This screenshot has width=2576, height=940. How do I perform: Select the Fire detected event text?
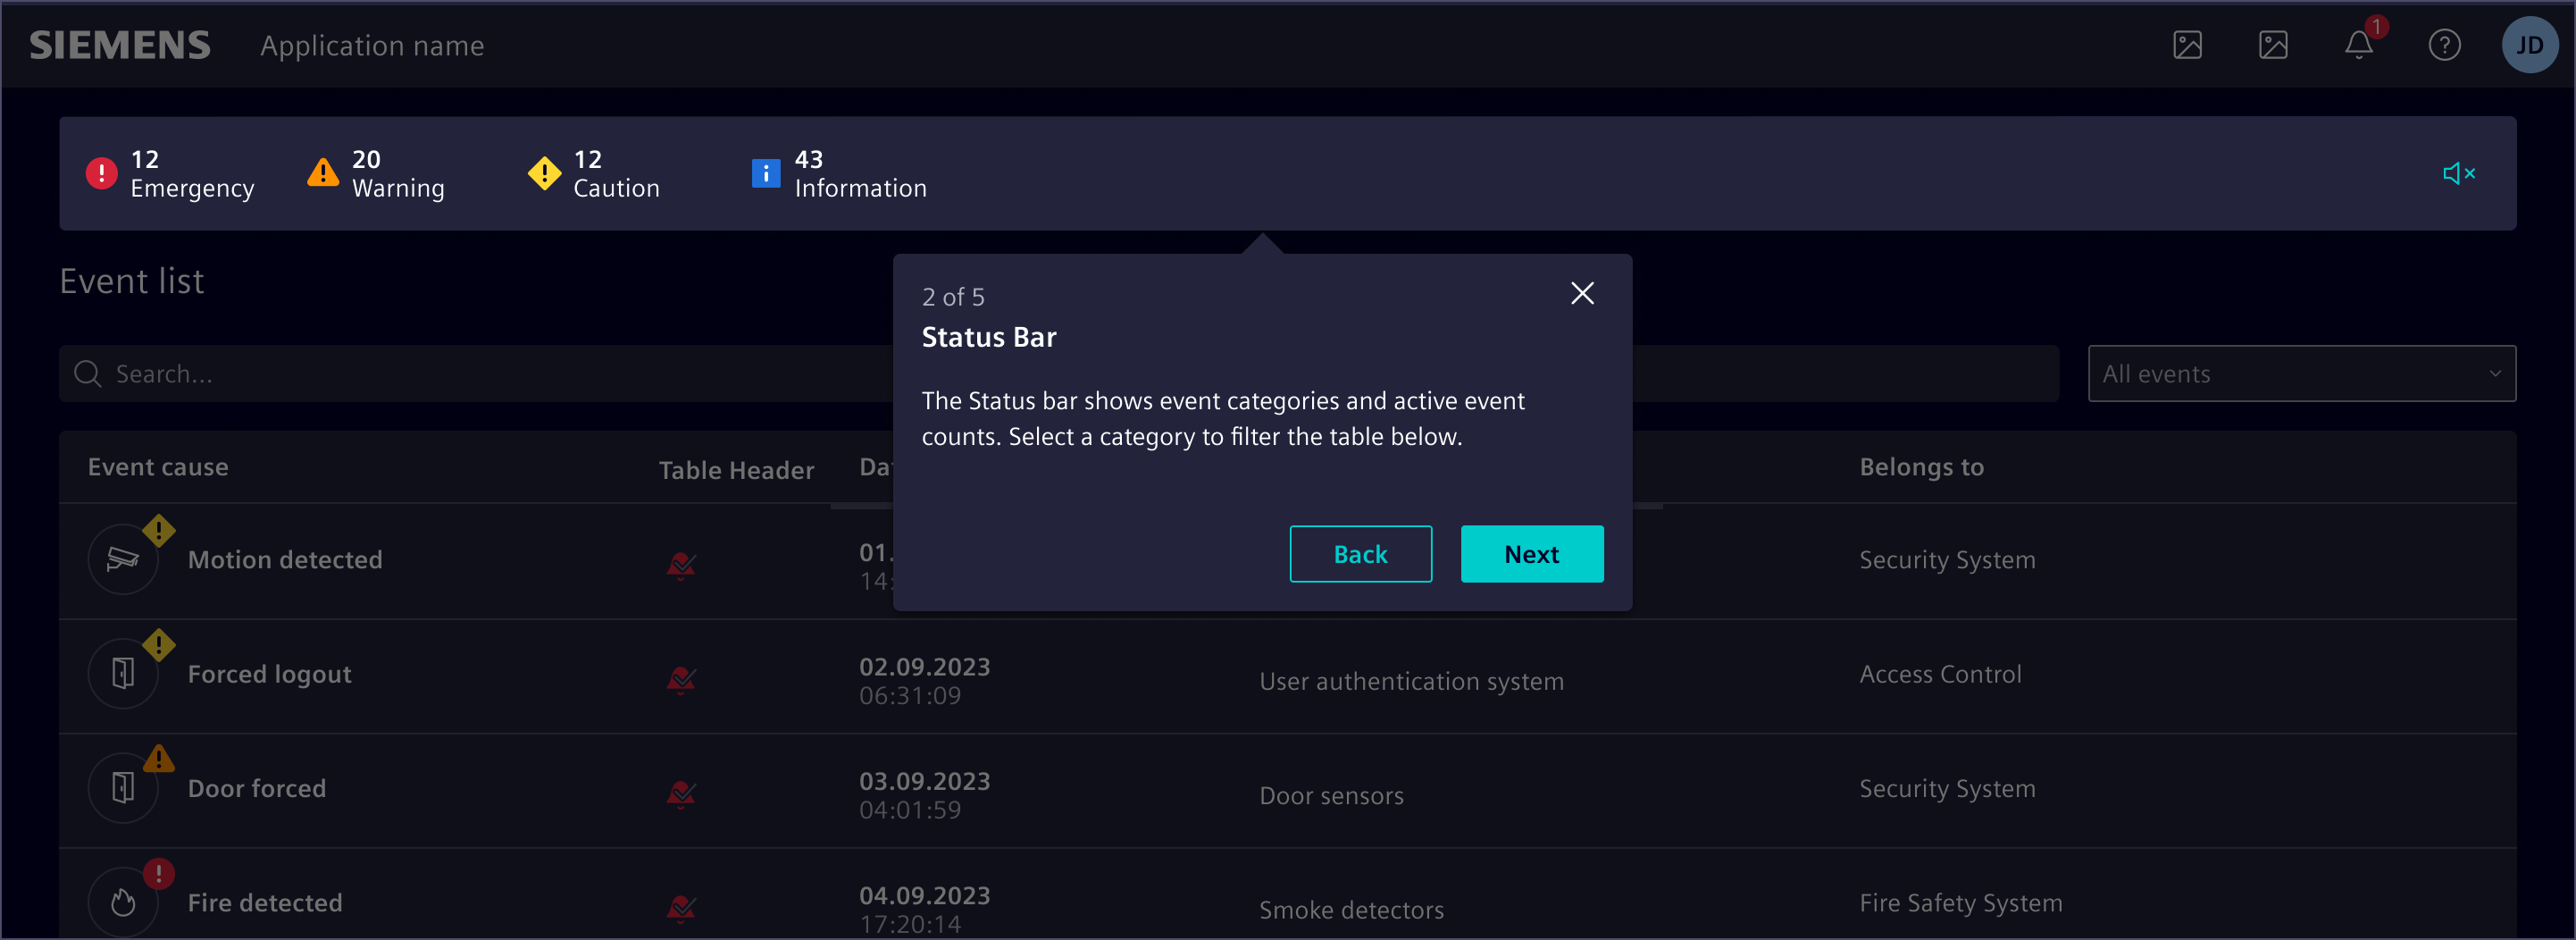265,902
